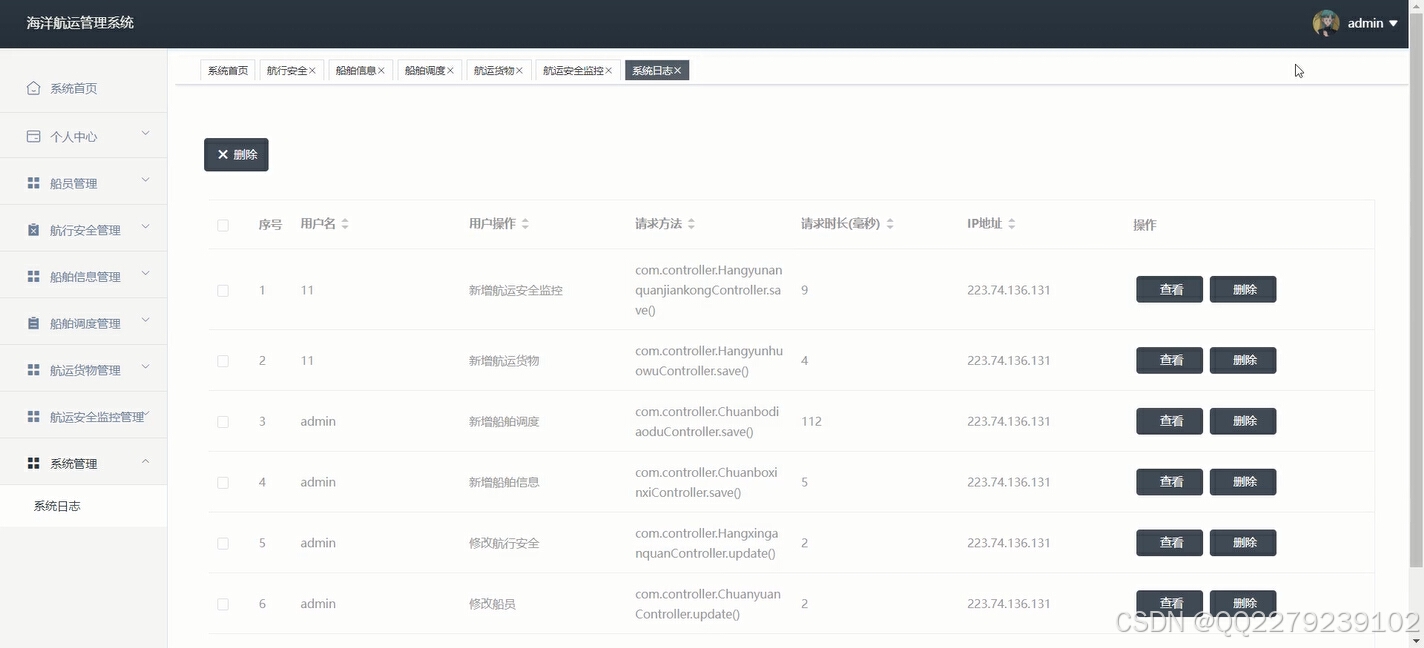The width and height of the screenshot is (1424, 648).
Task: Click the admin profile avatar picture
Action: click(1325, 23)
